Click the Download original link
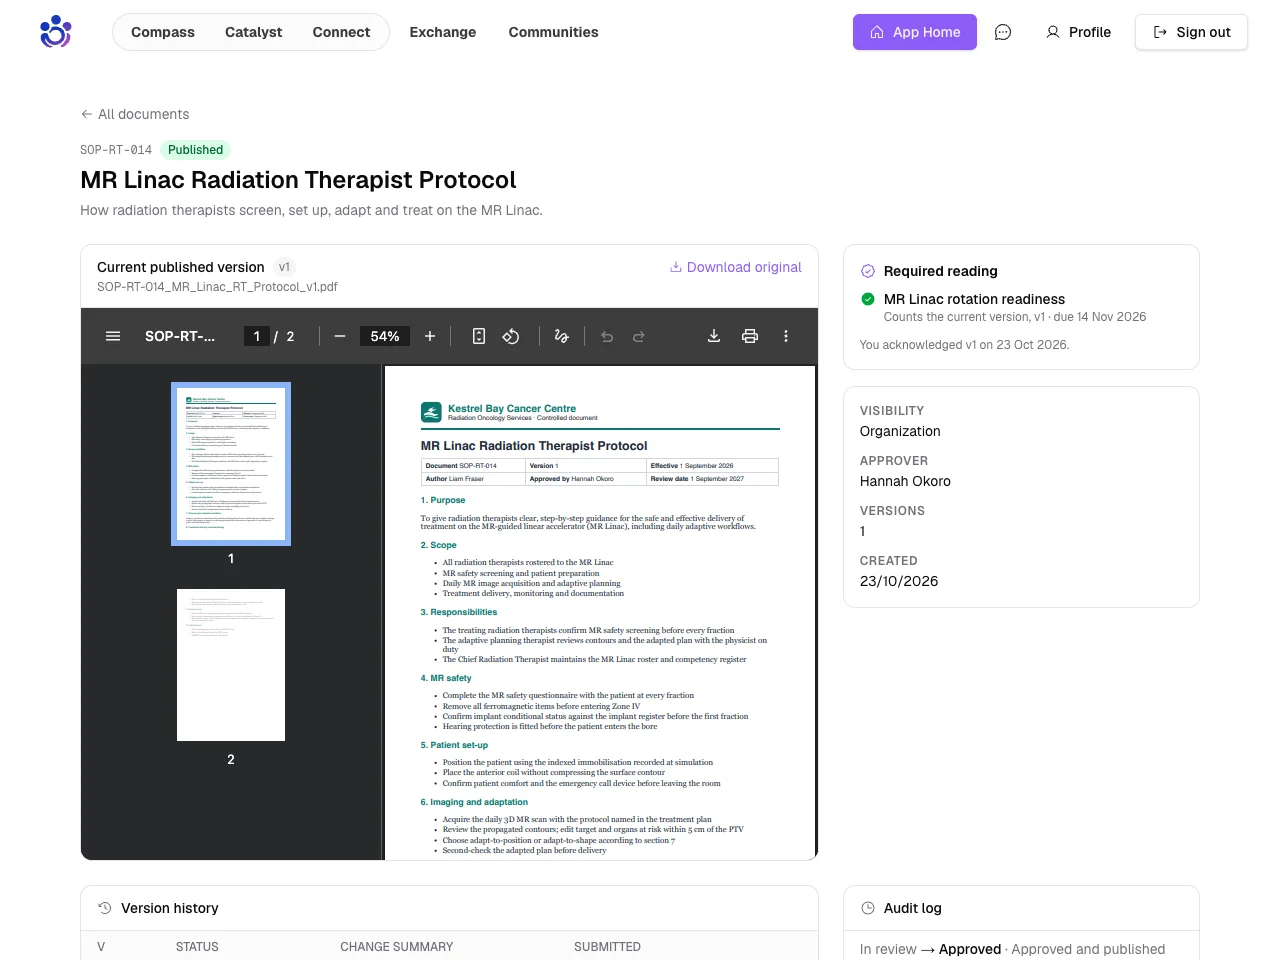Image resolution: width=1280 pixels, height=960 pixels. (x=736, y=267)
